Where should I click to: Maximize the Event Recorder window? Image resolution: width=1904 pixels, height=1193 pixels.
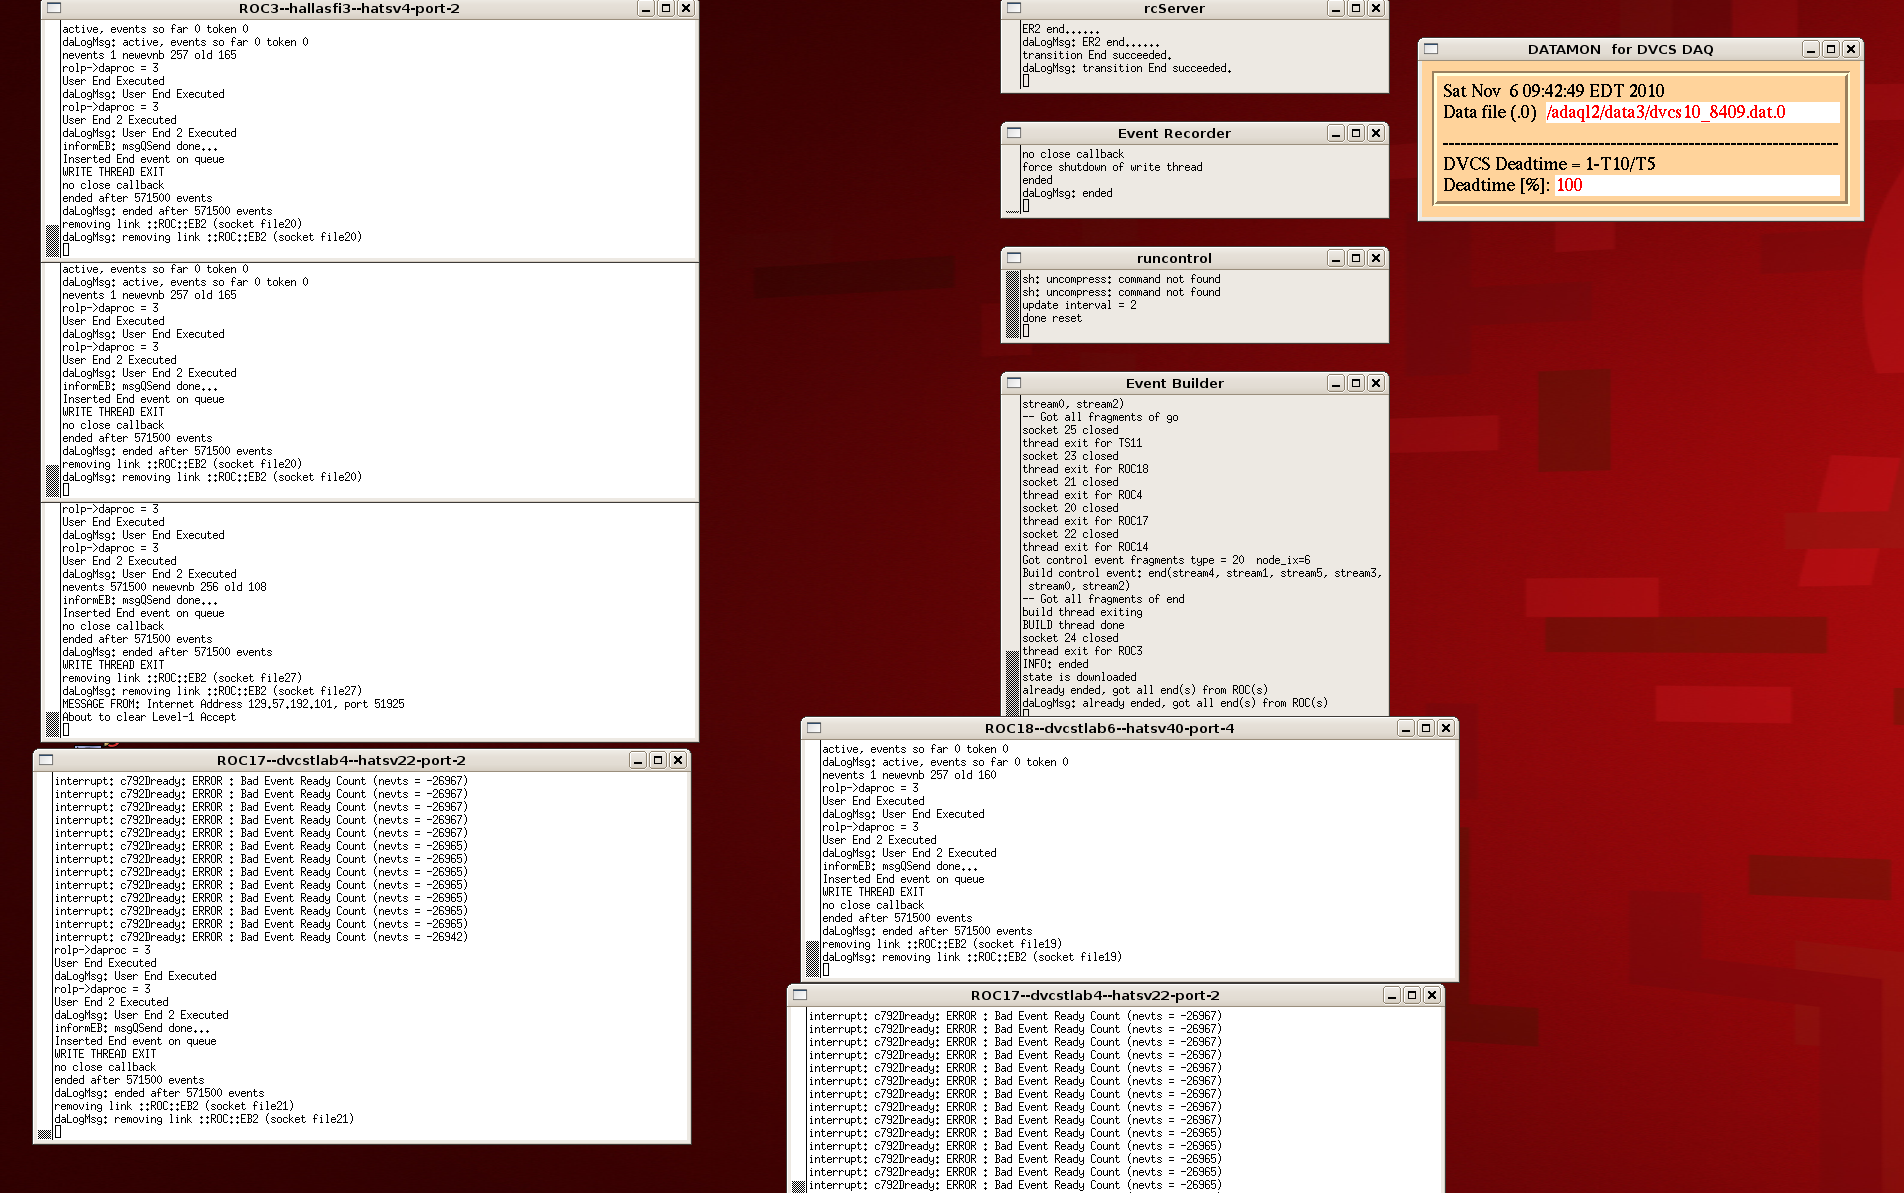1356,133
